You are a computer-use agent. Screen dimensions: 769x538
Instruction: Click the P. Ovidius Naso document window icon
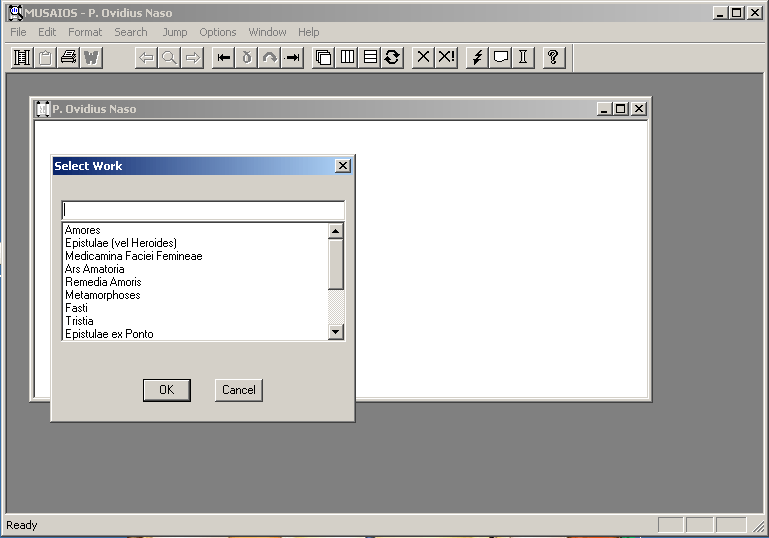click(x=43, y=109)
